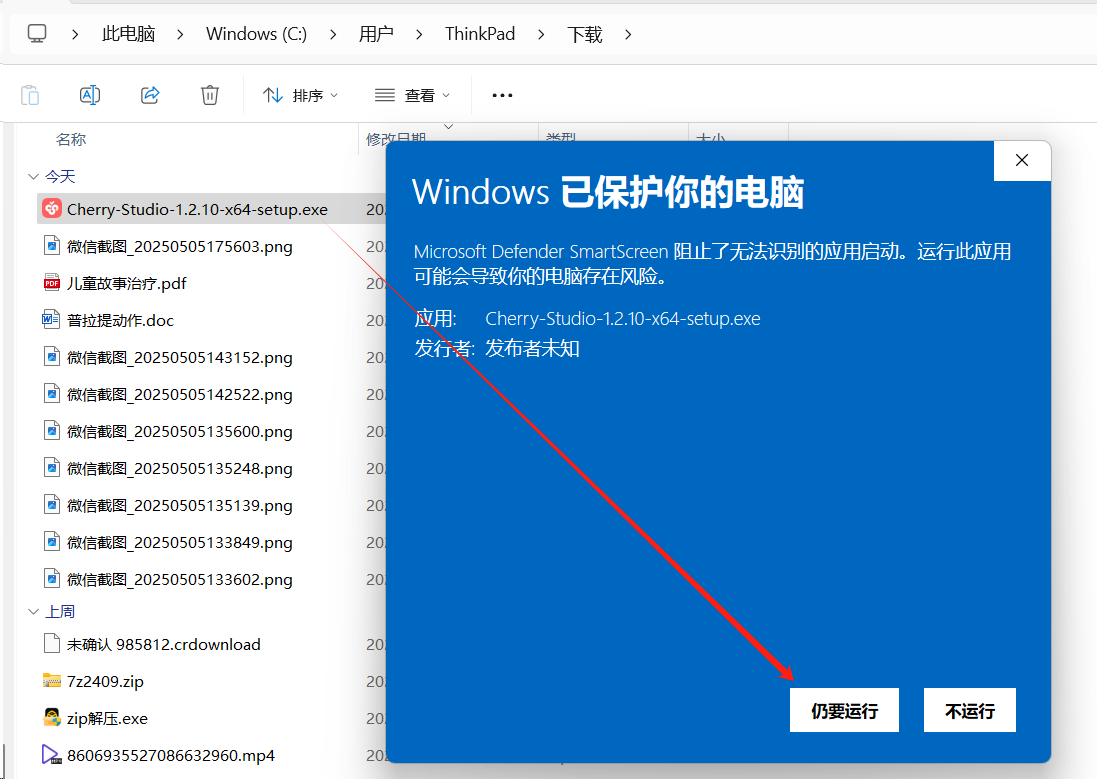Viewport: 1097px width, 779px height.
Task: Select file name 微信截图_20250505143152.png
Action: 180,358
